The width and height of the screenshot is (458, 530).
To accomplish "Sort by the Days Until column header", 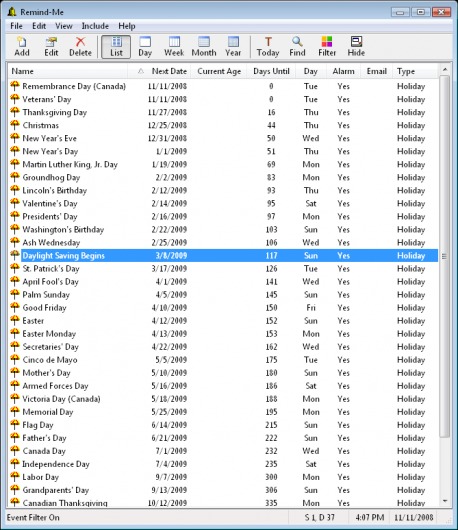I will click(271, 71).
